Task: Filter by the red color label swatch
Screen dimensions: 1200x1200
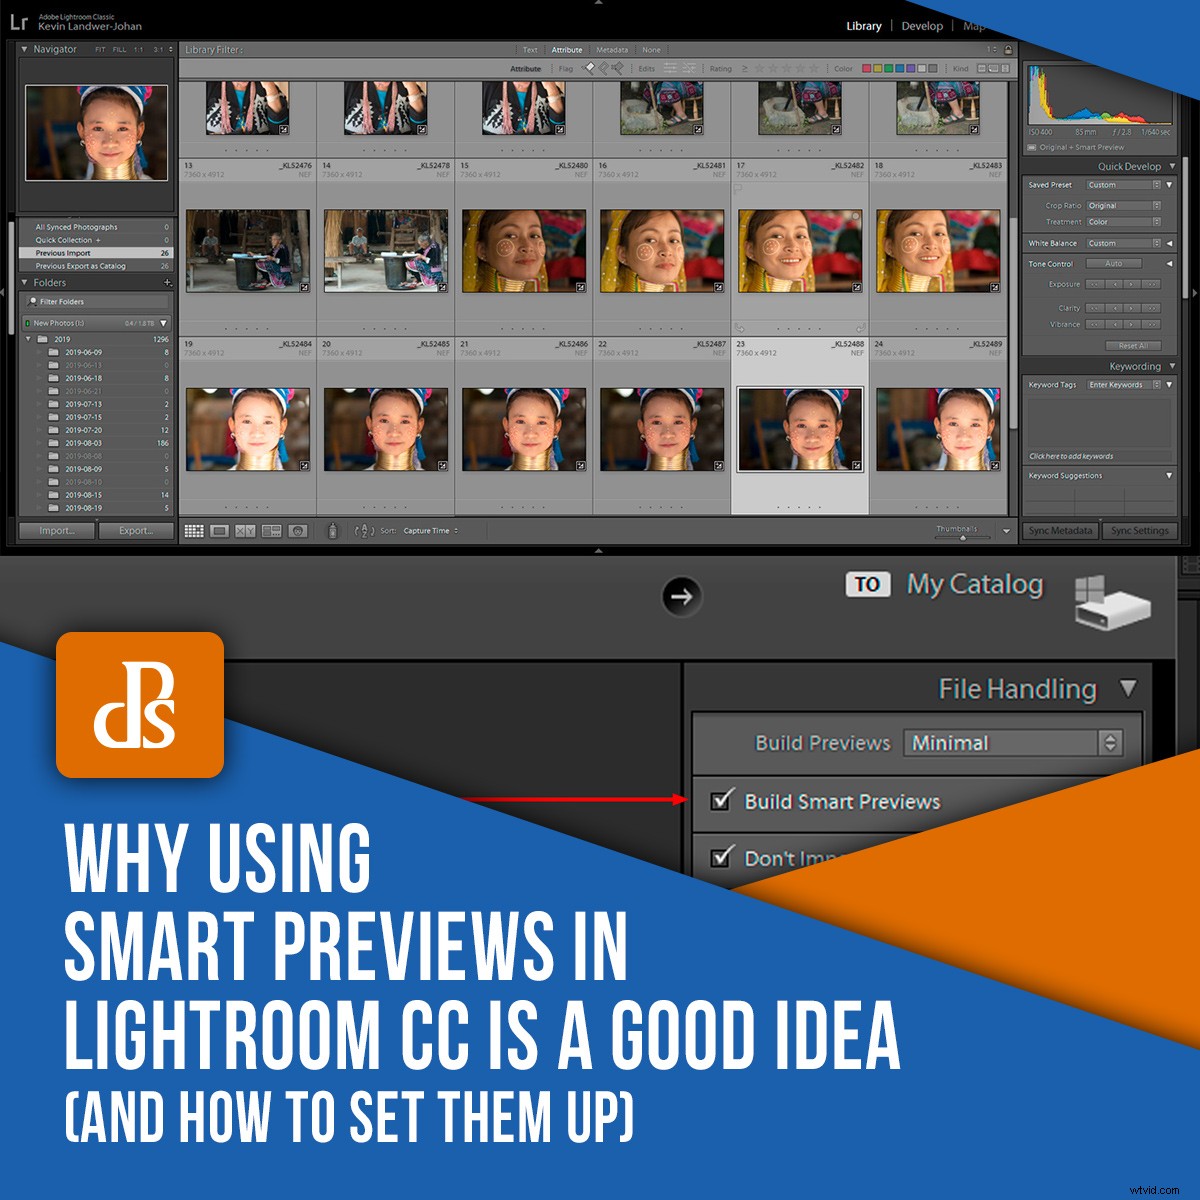Action: [x=867, y=68]
